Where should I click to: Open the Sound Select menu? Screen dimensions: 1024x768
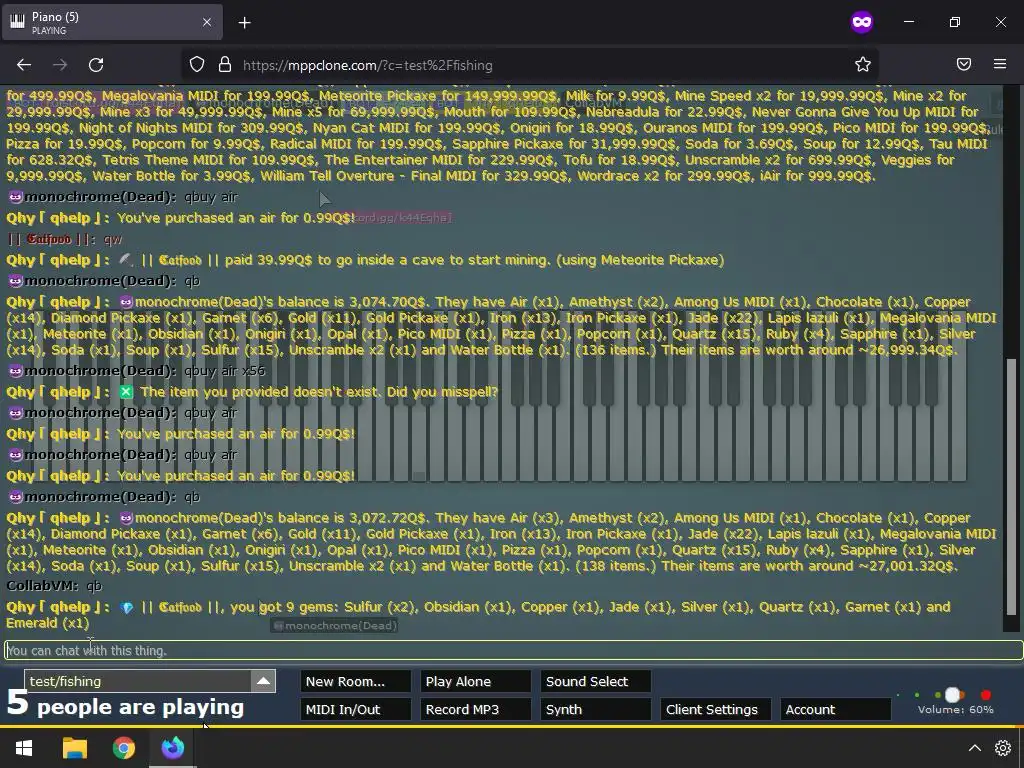(596, 681)
